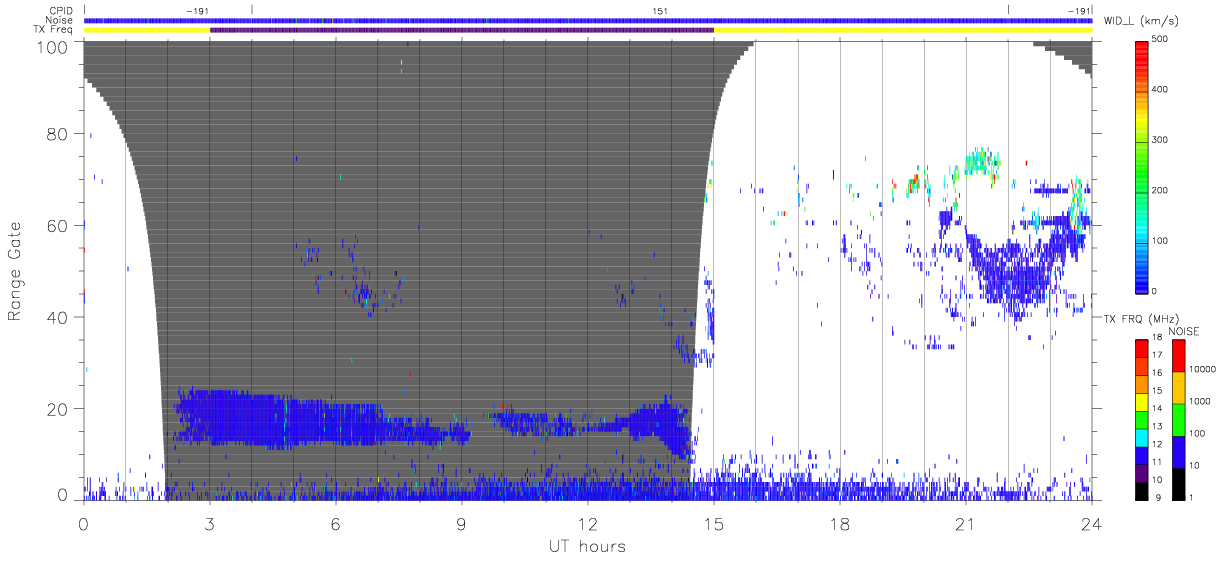Click the 10000 label on NOISE legend
1228x567 pixels.
pos(1204,369)
